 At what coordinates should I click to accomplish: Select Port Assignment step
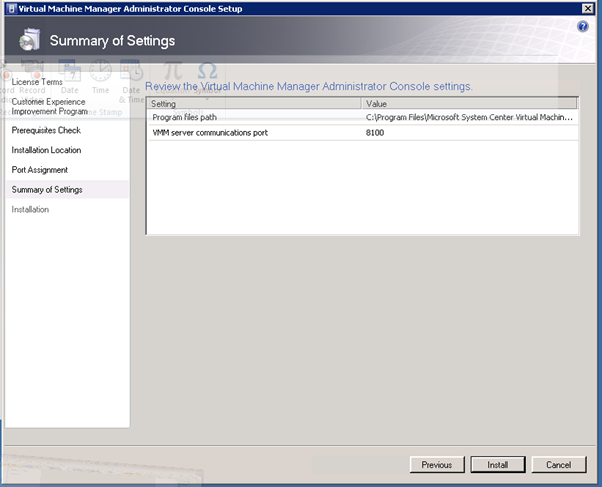[40, 170]
